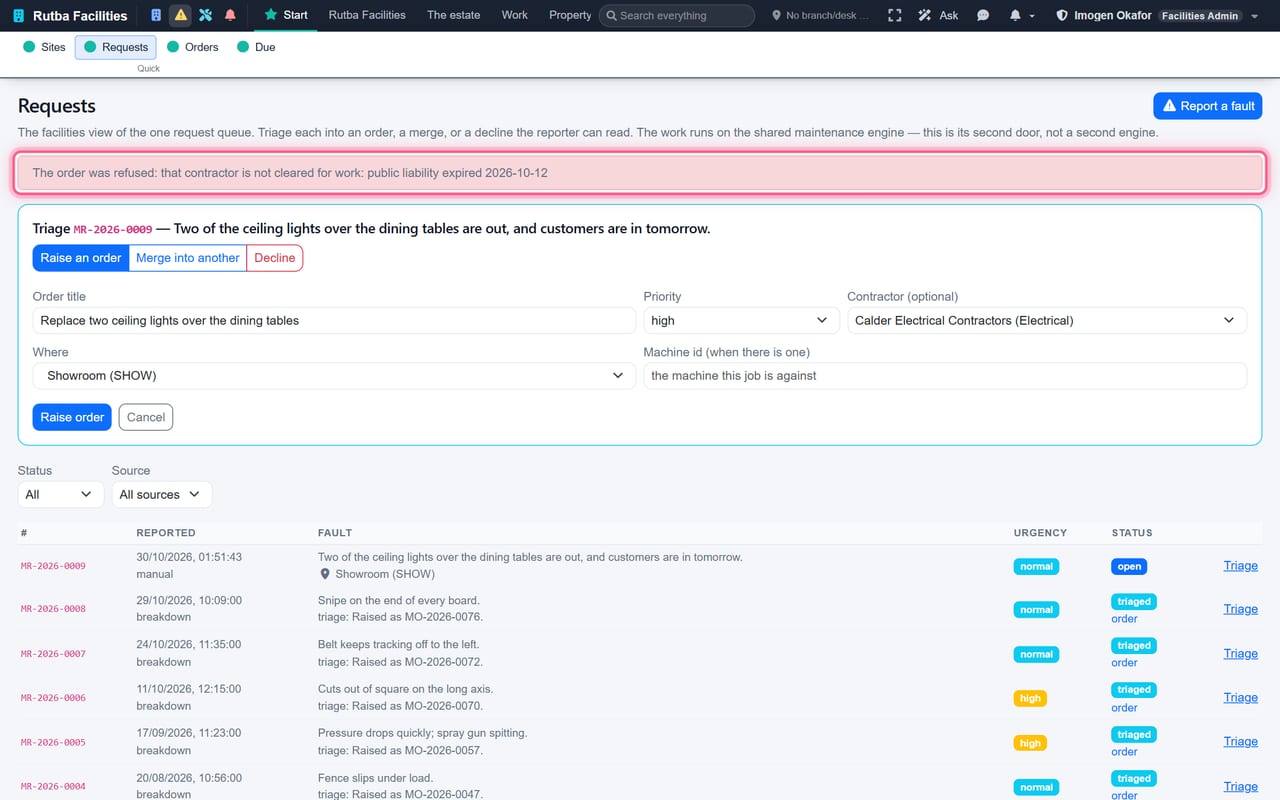
Task: Click the yellow warning triangle icon
Action: click(x=180, y=15)
